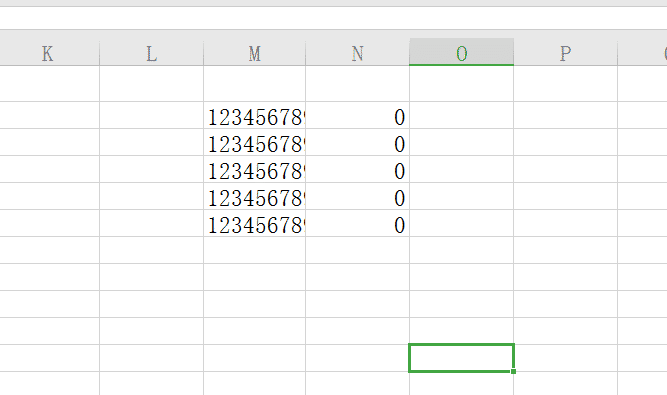Select the last 123456789 cell in column M
667x395 pixels.
pos(254,223)
